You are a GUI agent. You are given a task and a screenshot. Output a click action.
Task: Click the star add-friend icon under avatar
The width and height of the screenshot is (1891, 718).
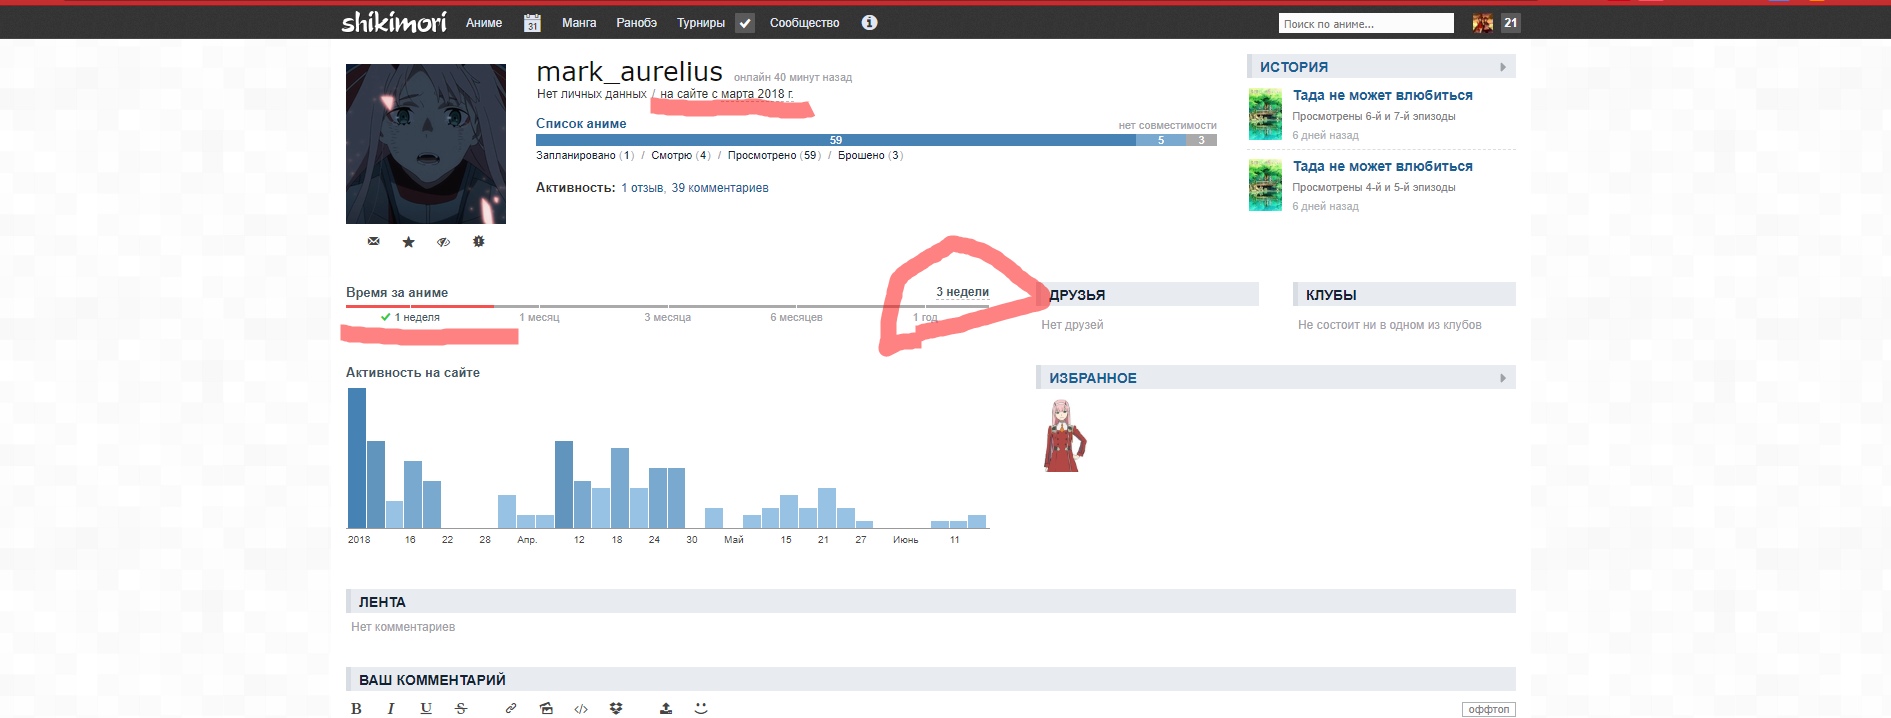408,242
